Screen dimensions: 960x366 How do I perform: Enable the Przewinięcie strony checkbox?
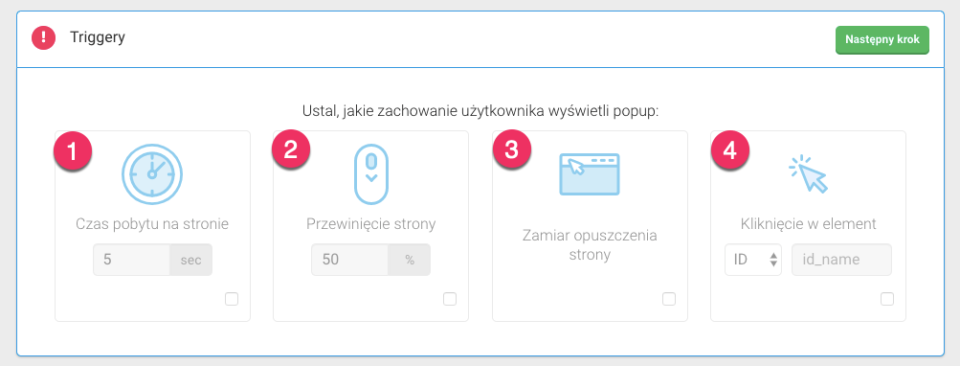tap(450, 299)
